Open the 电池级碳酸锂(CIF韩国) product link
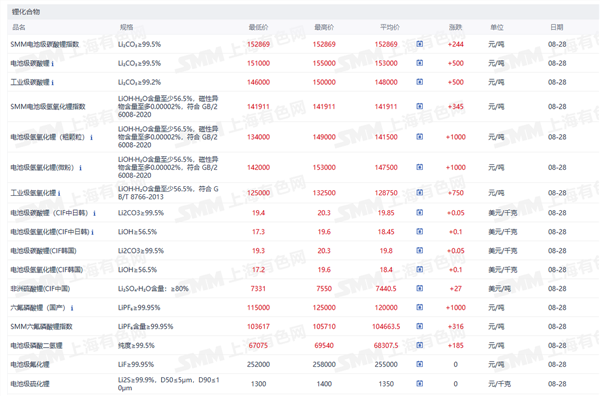The height and width of the screenshot is (396, 600). pos(43,251)
